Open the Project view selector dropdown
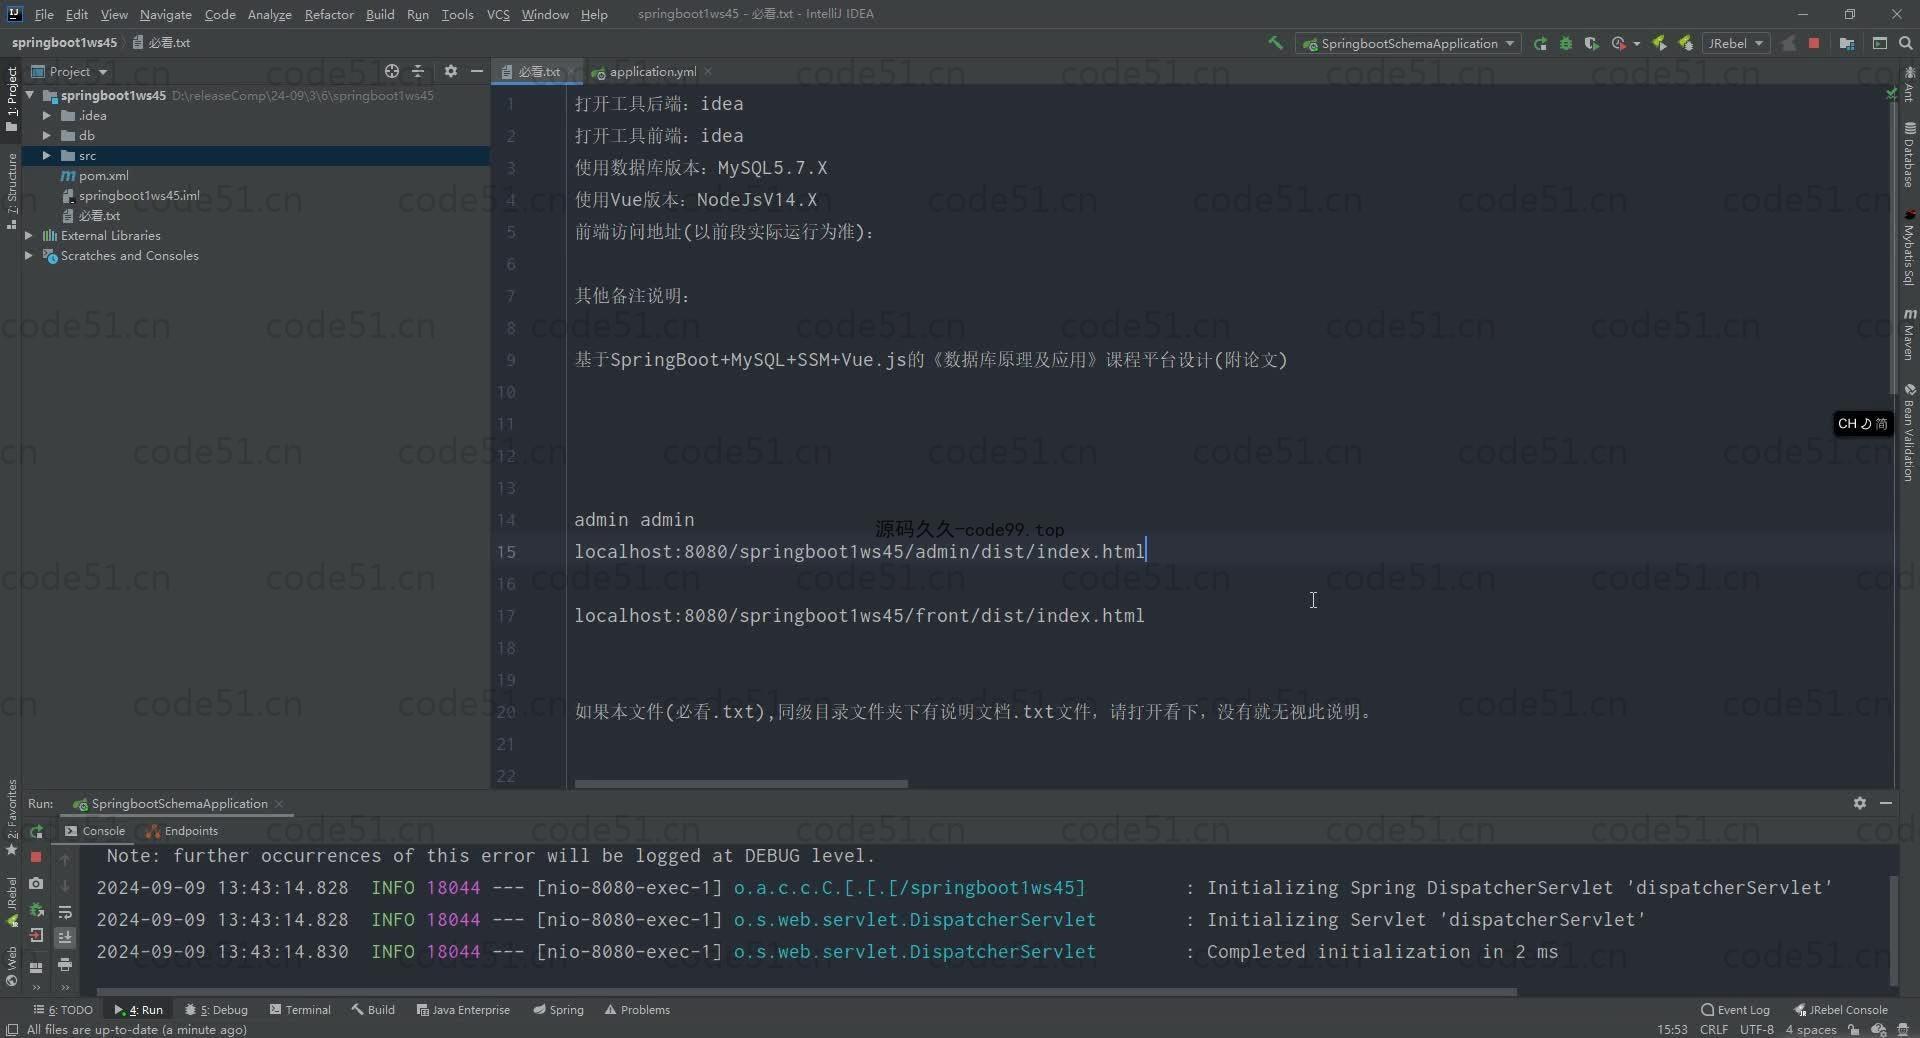The height and width of the screenshot is (1038, 1920). [x=70, y=71]
